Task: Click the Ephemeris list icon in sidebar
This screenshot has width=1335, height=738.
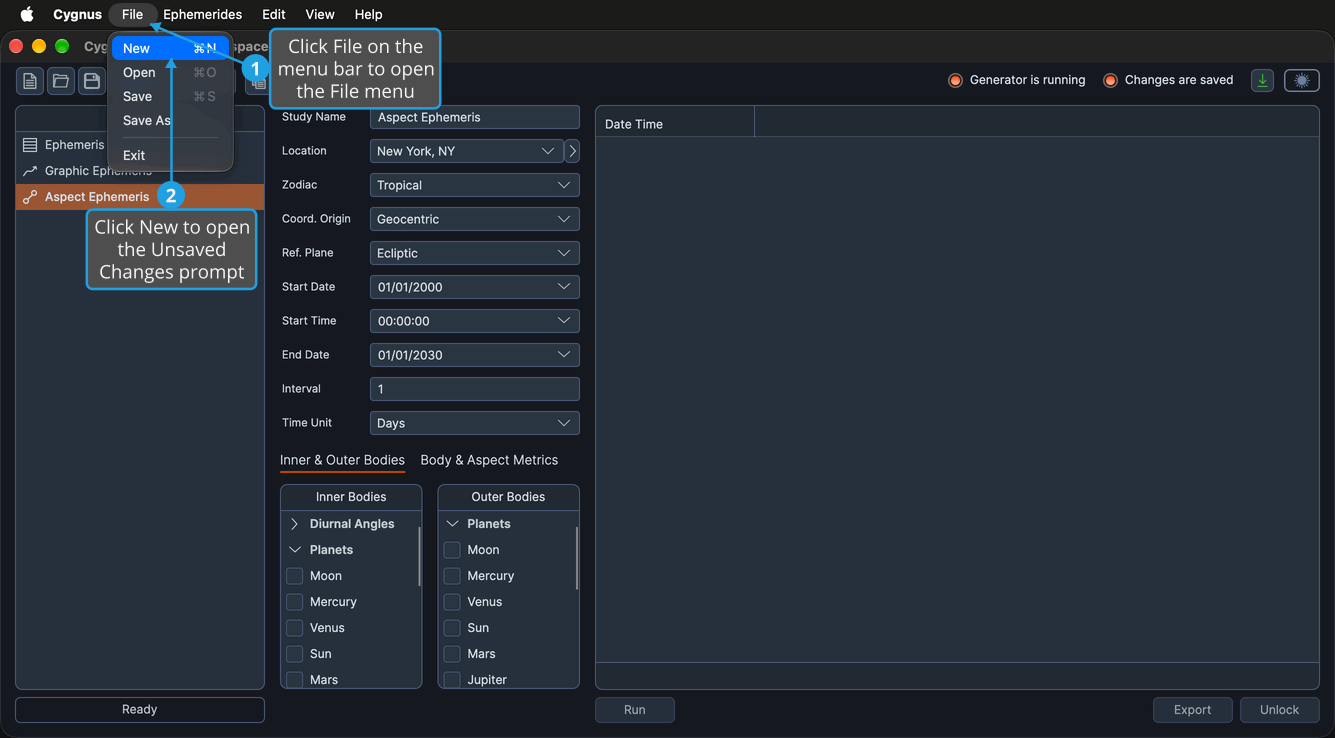Action: click(30, 145)
